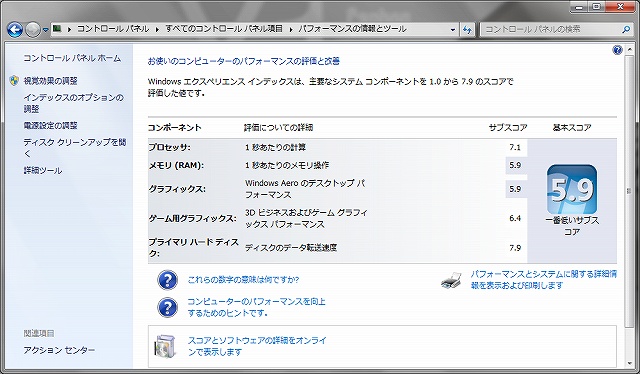The height and width of the screenshot is (374, 640).
Task: Open アクション センター link
Action: (x=59, y=350)
